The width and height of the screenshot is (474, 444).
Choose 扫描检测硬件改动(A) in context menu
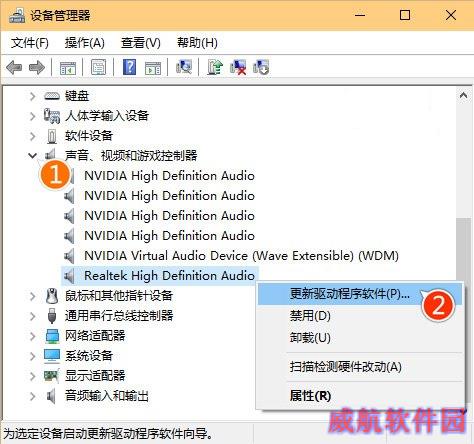click(x=360, y=367)
